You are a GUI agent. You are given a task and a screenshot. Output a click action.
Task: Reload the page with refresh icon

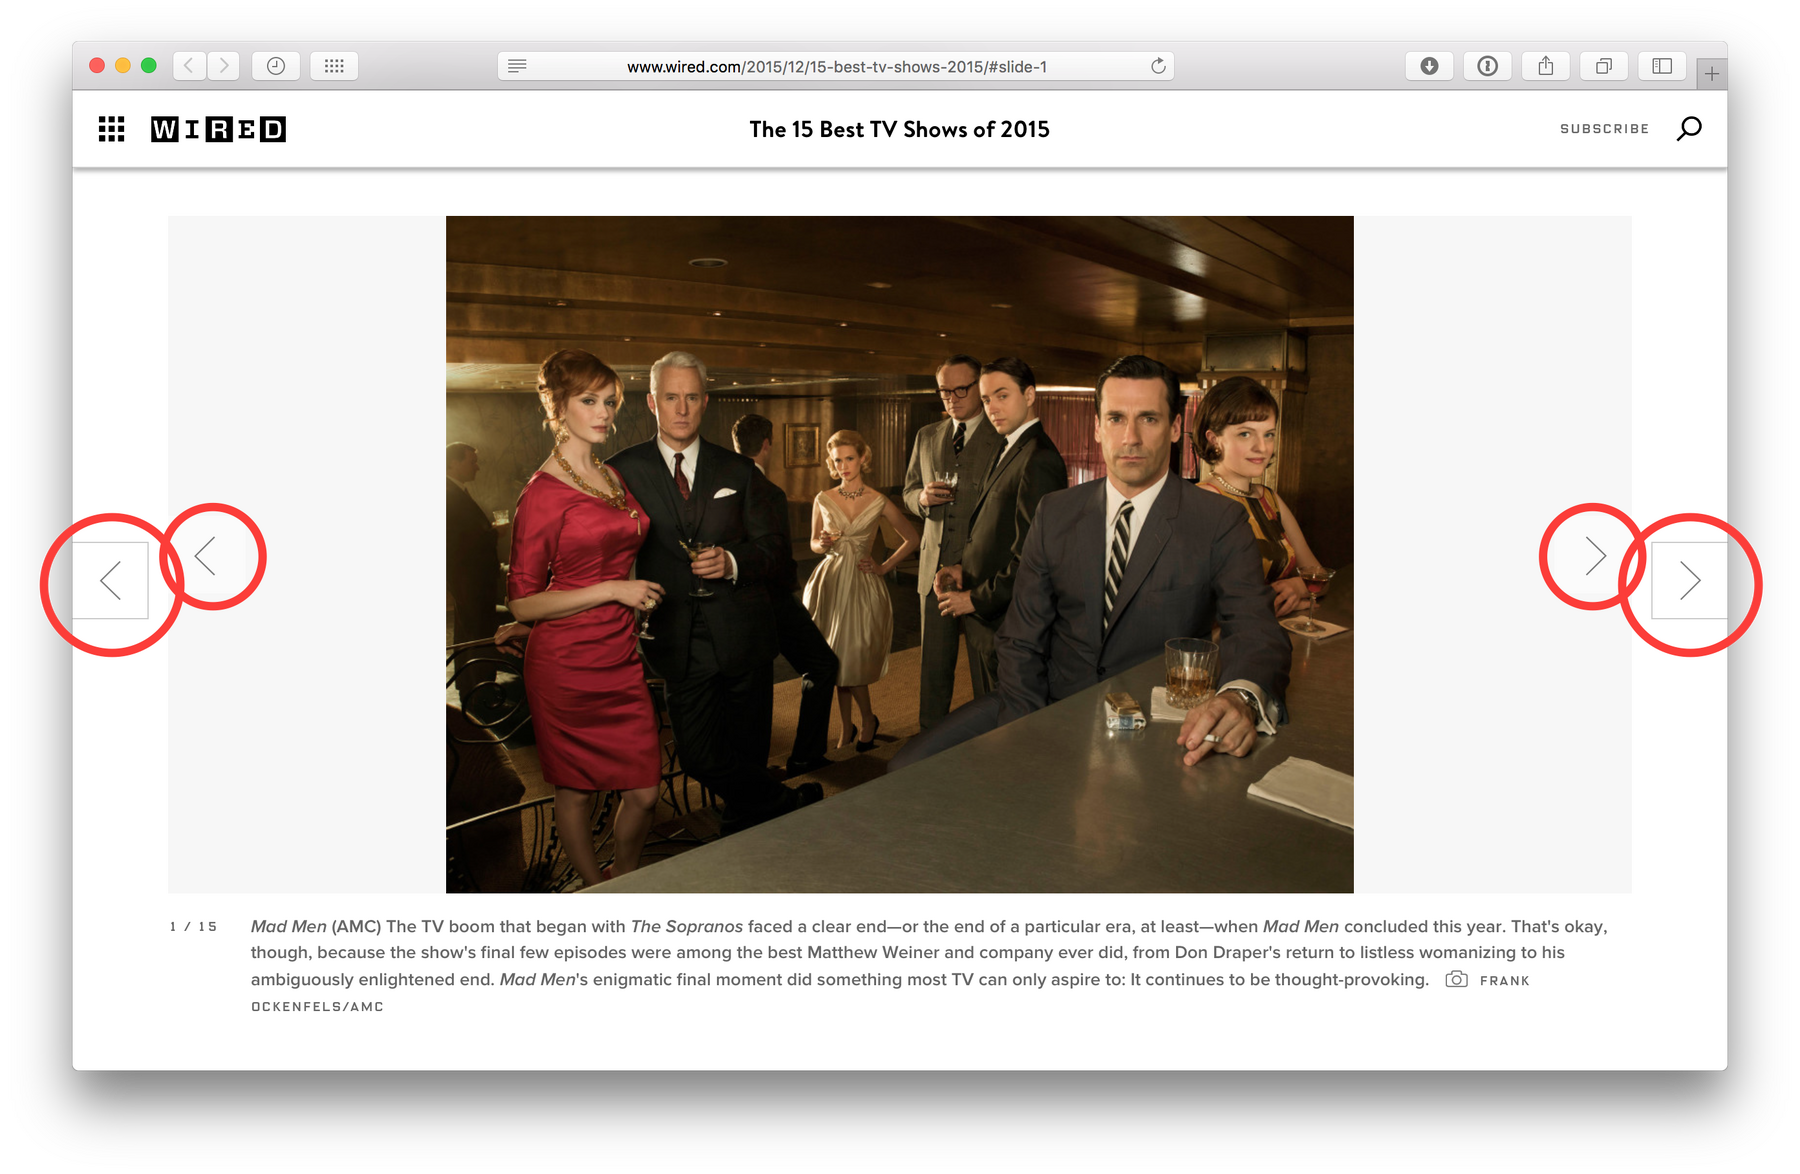tap(1158, 66)
